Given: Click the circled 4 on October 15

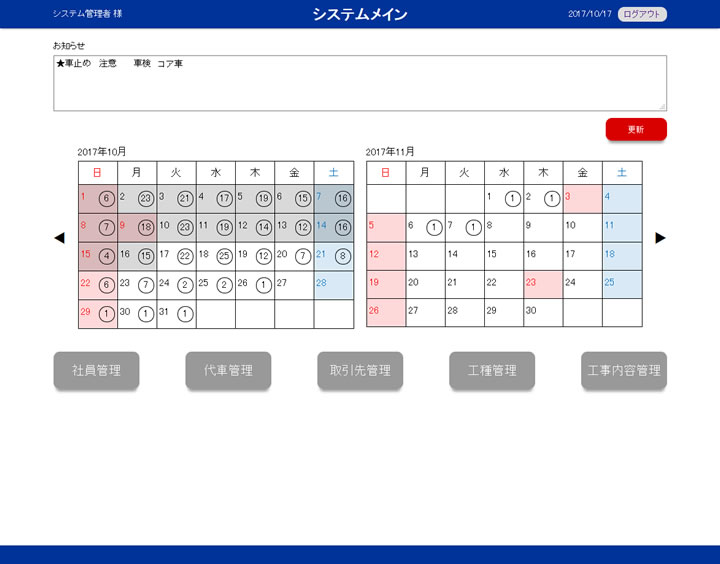Looking at the screenshot, I should coord(107,256).
